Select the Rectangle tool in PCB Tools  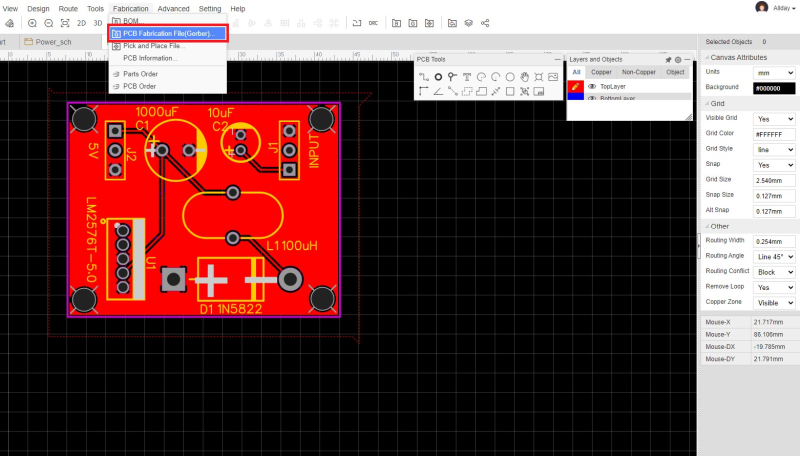click(510, 91)
